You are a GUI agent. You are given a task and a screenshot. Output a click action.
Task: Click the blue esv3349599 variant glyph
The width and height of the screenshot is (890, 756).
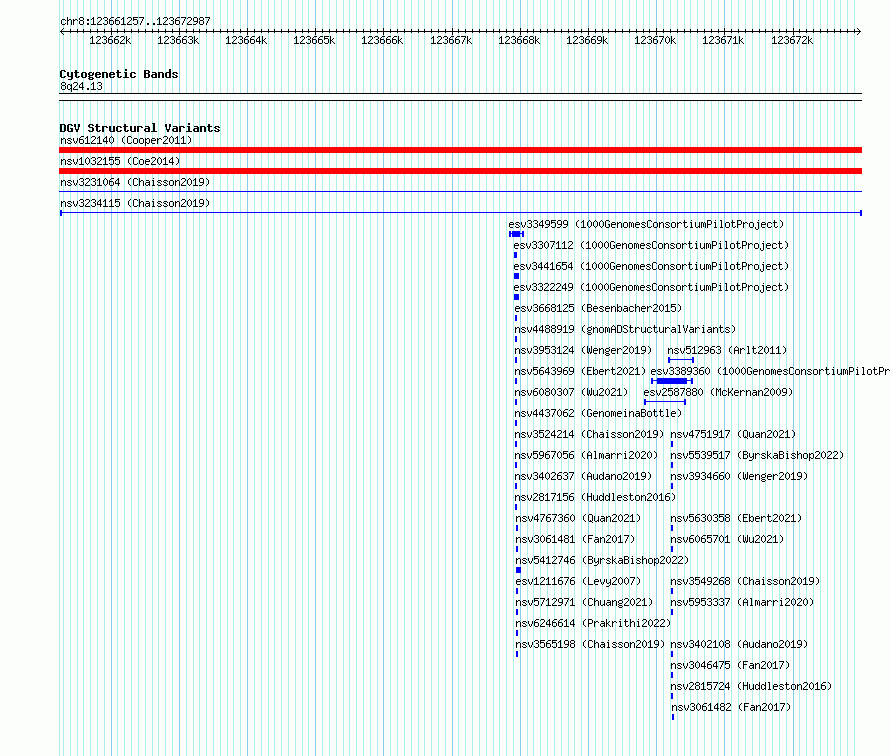pos(517,234)
